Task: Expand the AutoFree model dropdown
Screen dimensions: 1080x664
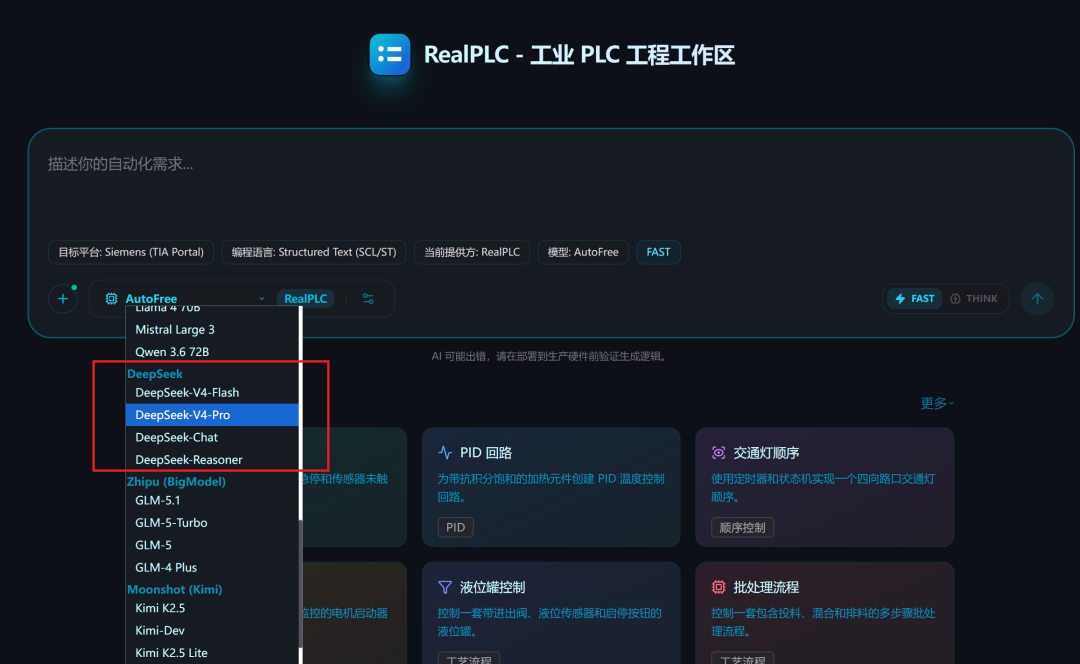Action: coord(184,299)
